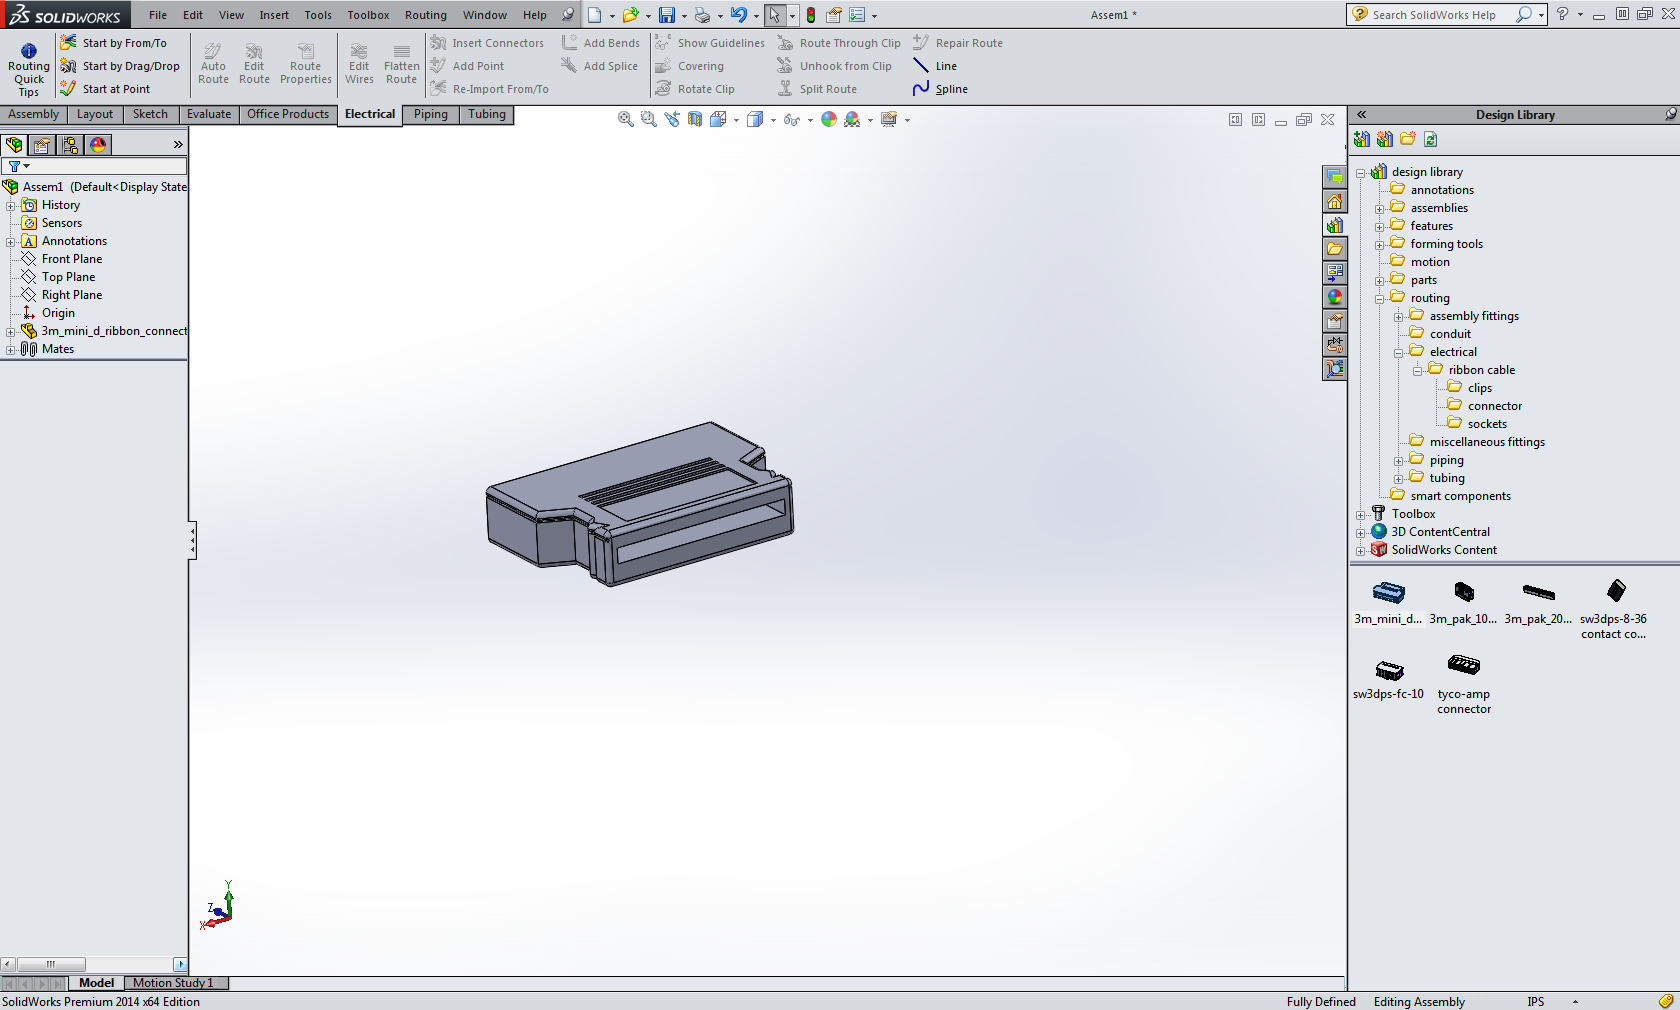
Task: Click Start at Point
Action: pos(105,89)
